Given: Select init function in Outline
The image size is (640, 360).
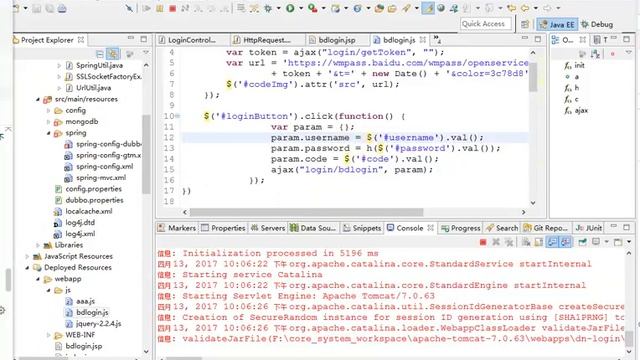Looking at the screenshot, I should point(579,65).
